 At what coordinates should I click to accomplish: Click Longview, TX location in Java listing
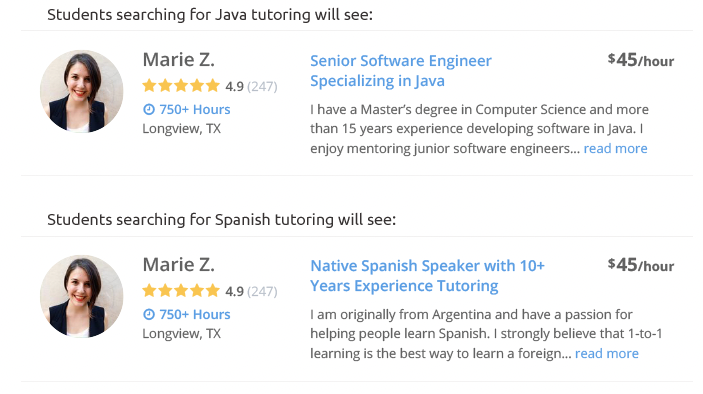coord(182,129)
